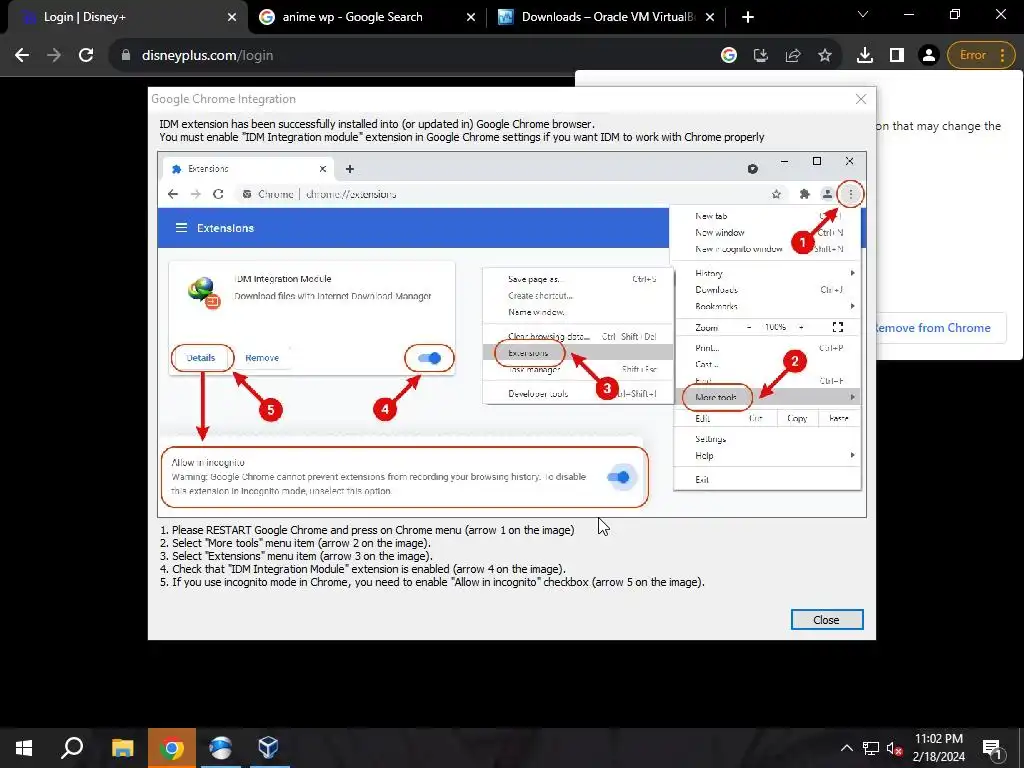
Task: Open the Downloads Oracle VM VirtualBox tab
Action: click(x=607, y=17)
